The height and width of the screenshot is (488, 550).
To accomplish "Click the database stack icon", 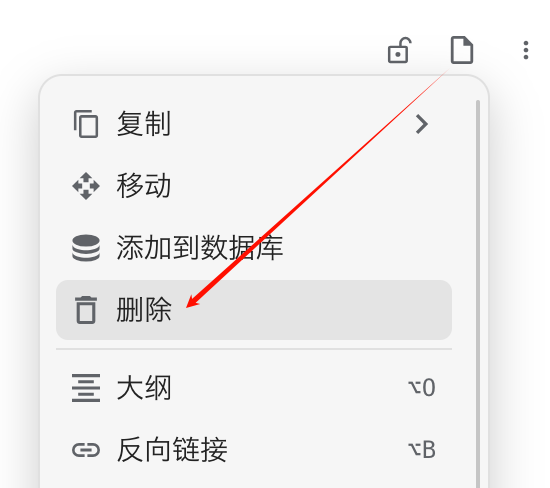I will click(86, 248).
